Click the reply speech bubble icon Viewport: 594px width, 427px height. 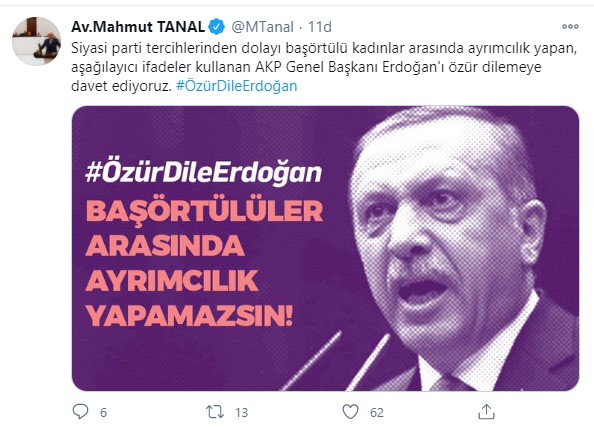click(80, 411)
